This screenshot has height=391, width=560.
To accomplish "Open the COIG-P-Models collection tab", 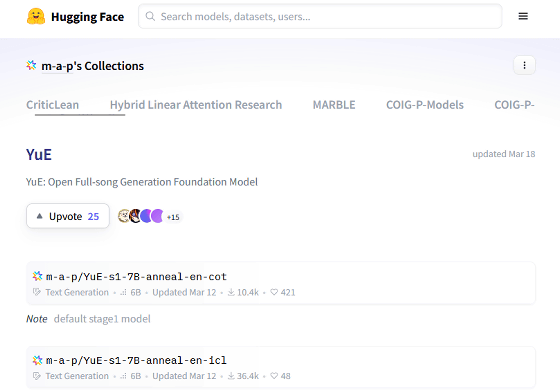I will coord(425,105).
